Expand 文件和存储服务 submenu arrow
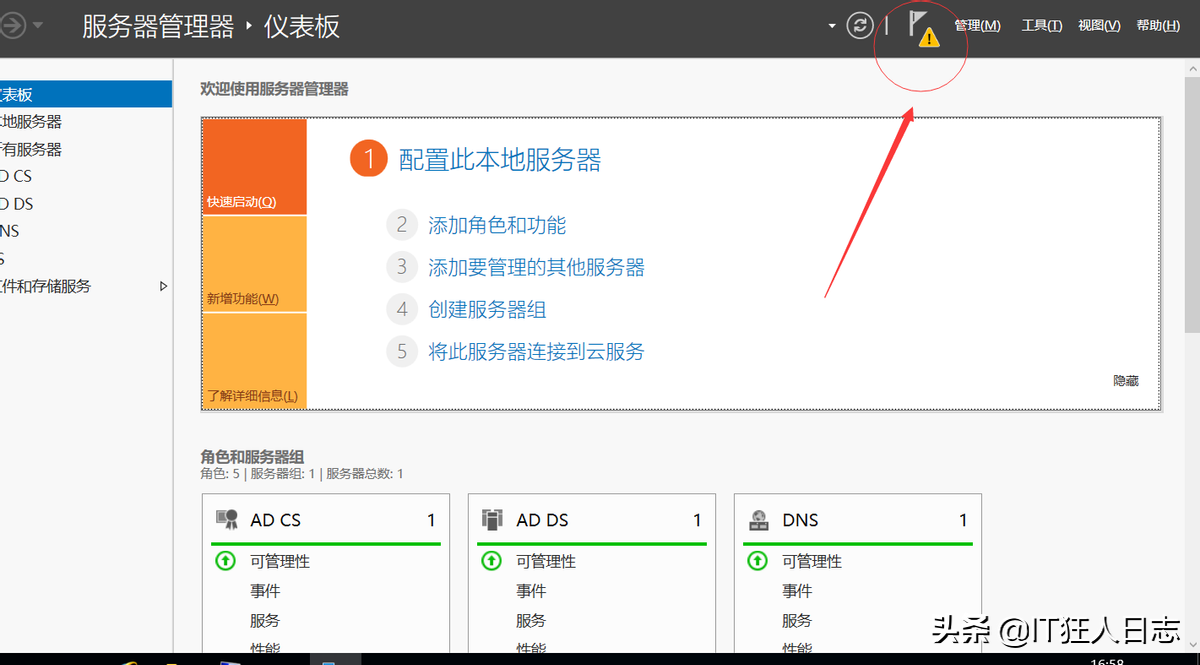Image resolution: width=1200 pixels, height=665 pixels. tap(164, 286)
